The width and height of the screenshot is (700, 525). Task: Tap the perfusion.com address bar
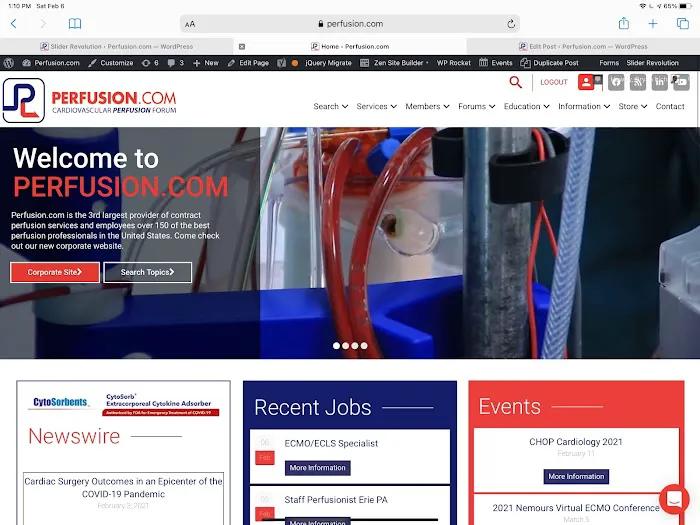coord(350,24)
